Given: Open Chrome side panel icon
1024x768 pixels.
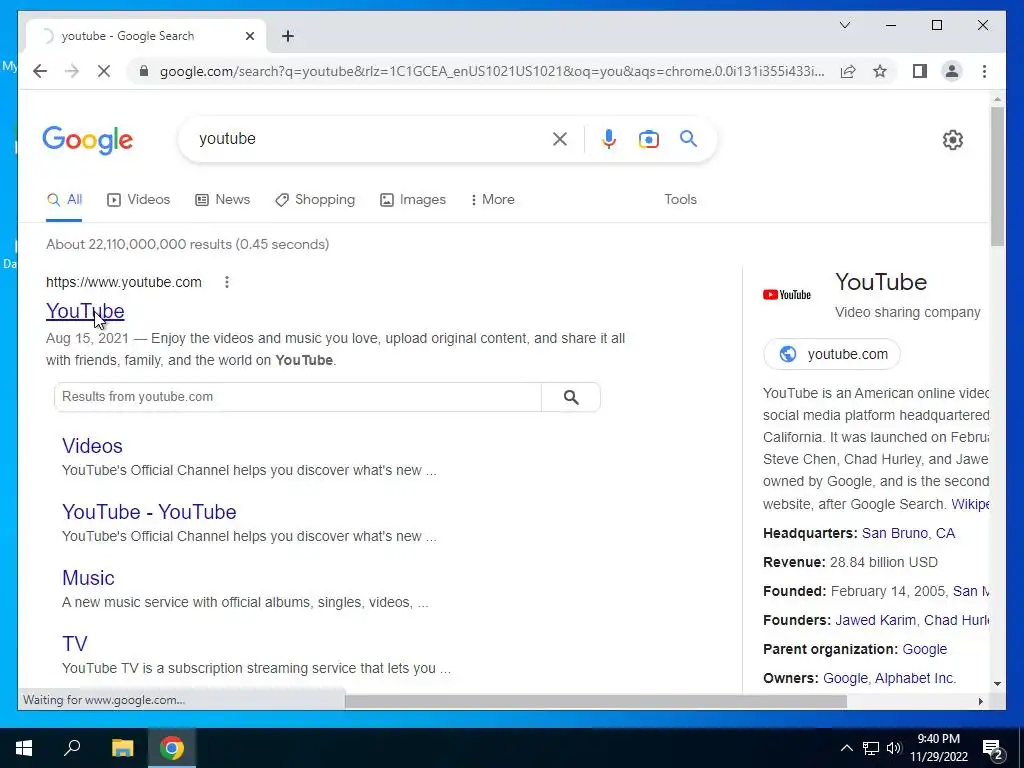Looking at the screenshot, I should [x=920, y=71].
